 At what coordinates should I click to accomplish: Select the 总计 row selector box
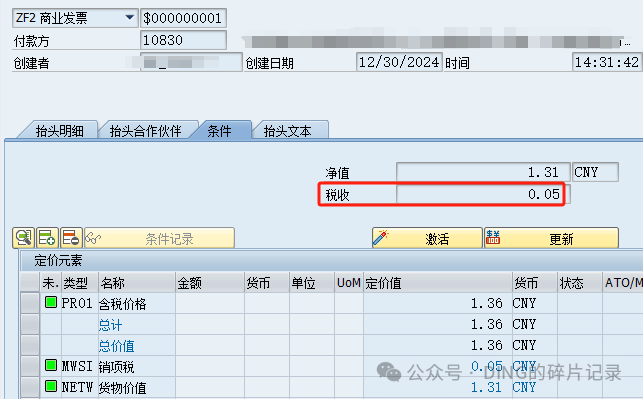pyautogui.click(x=30, y=324)
